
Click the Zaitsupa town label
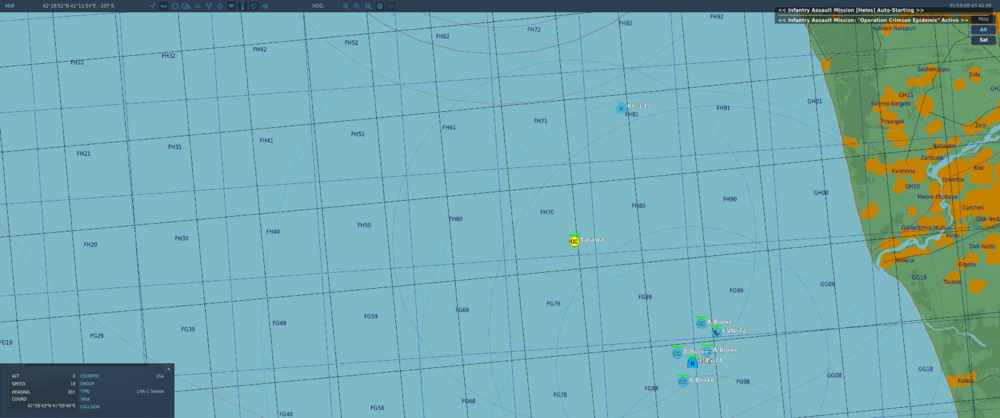click(x=932, y=157)
